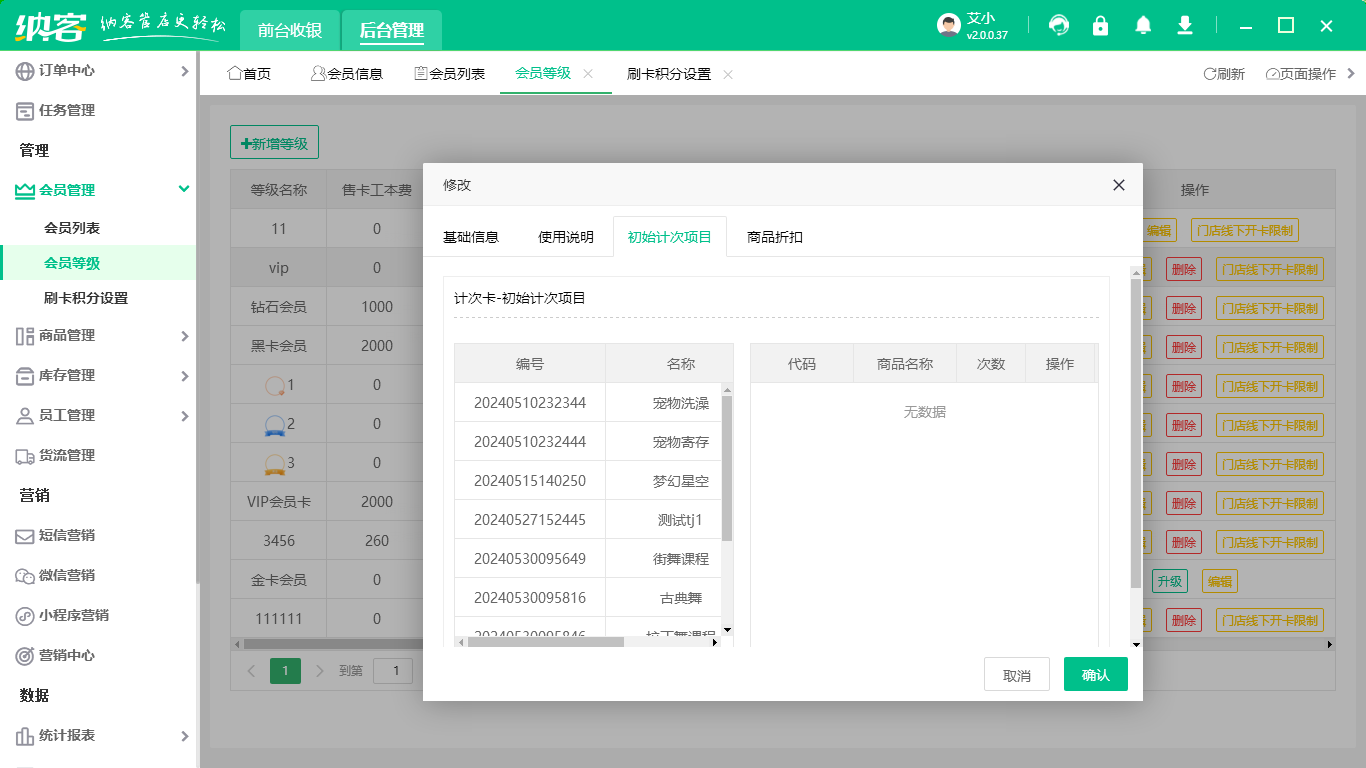The height and width of the screenshot is (768, 1366).
Task: Click the download icon in the title bar
Action: [x=1184, y=25]
